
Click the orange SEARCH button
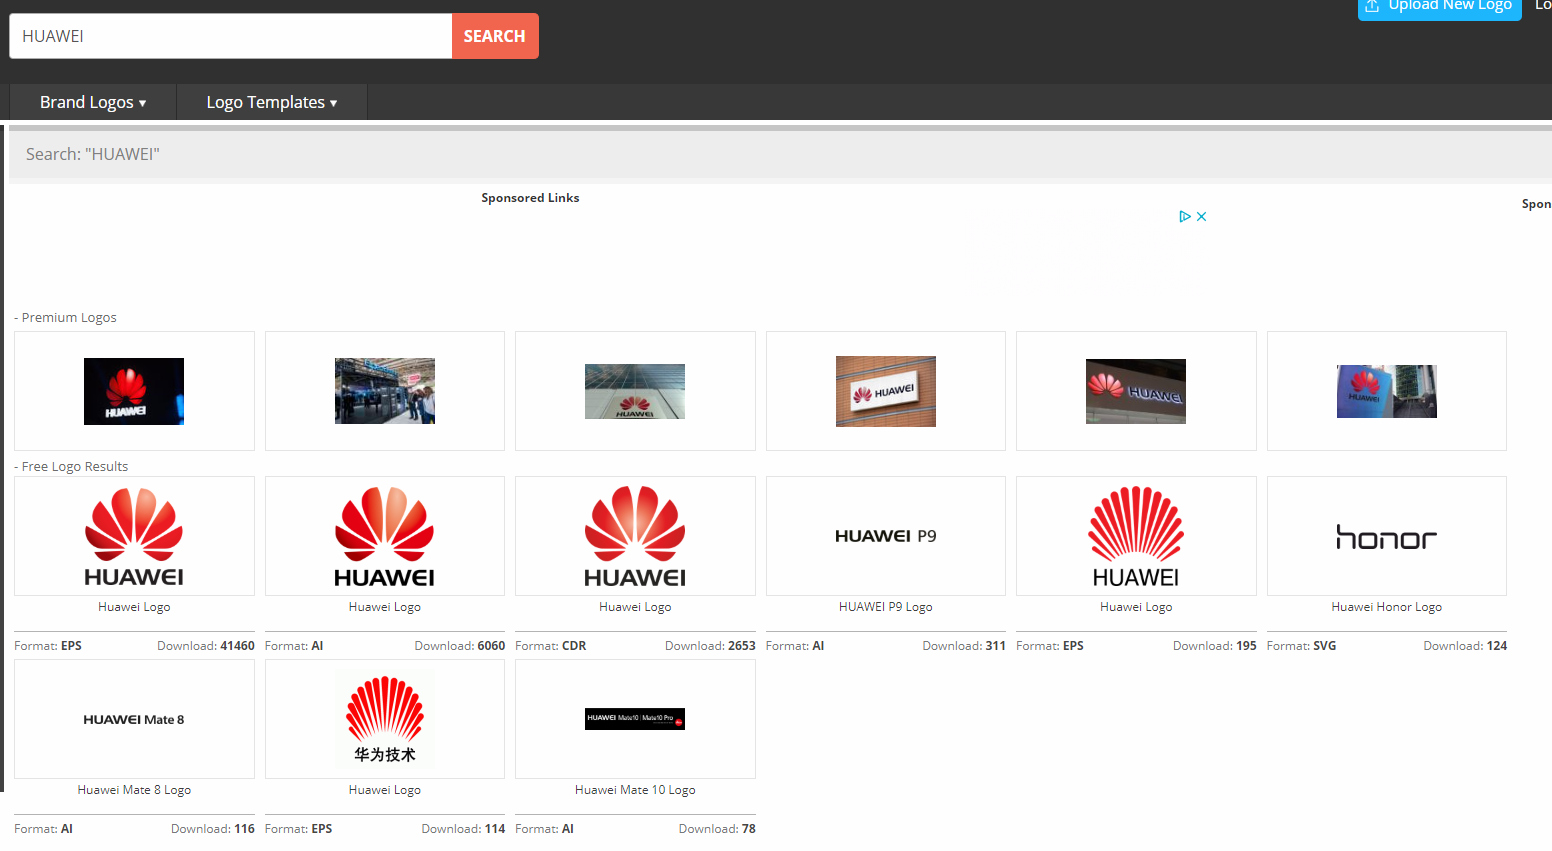pyautogui.click(x=495, y=36)
